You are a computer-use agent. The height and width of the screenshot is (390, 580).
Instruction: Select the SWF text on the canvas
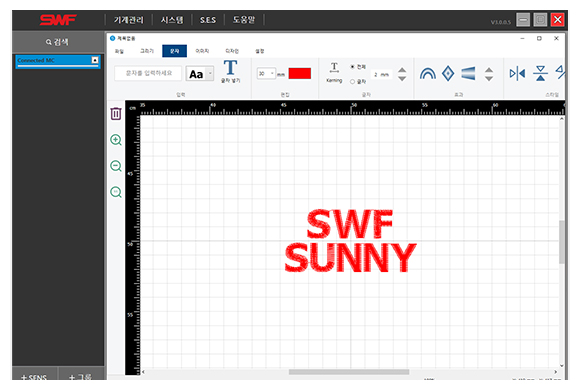(x=350, y=224)
